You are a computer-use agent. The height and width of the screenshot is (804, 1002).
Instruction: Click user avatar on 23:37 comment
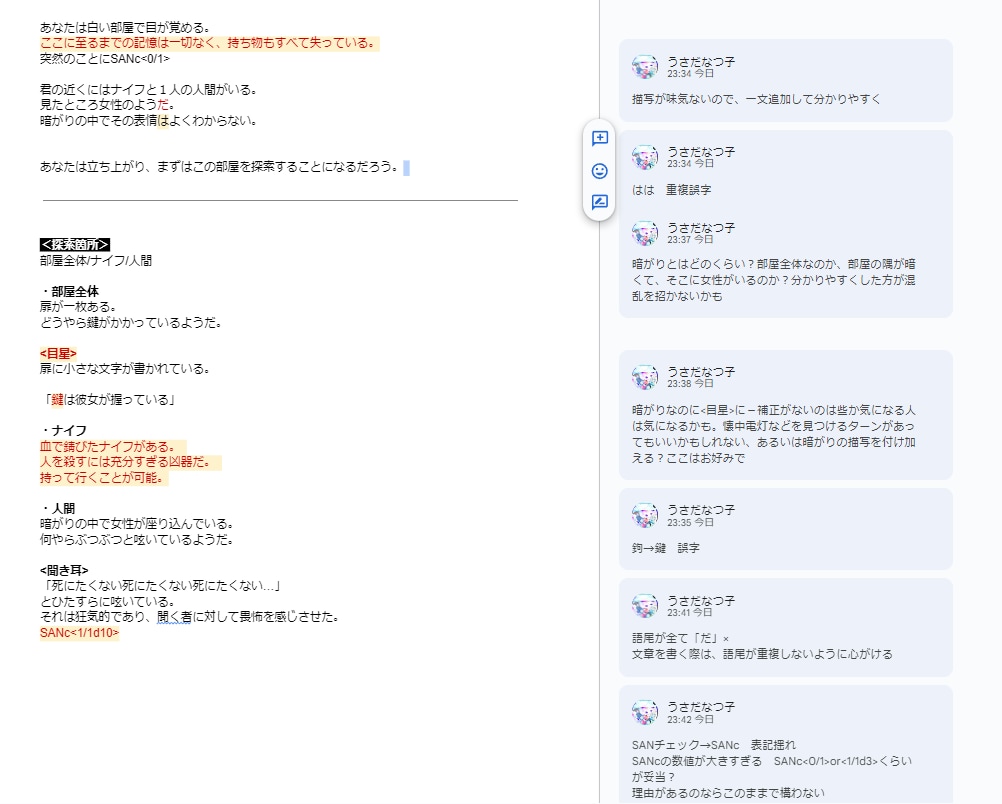pyautogui.click(x=645, y=233)
